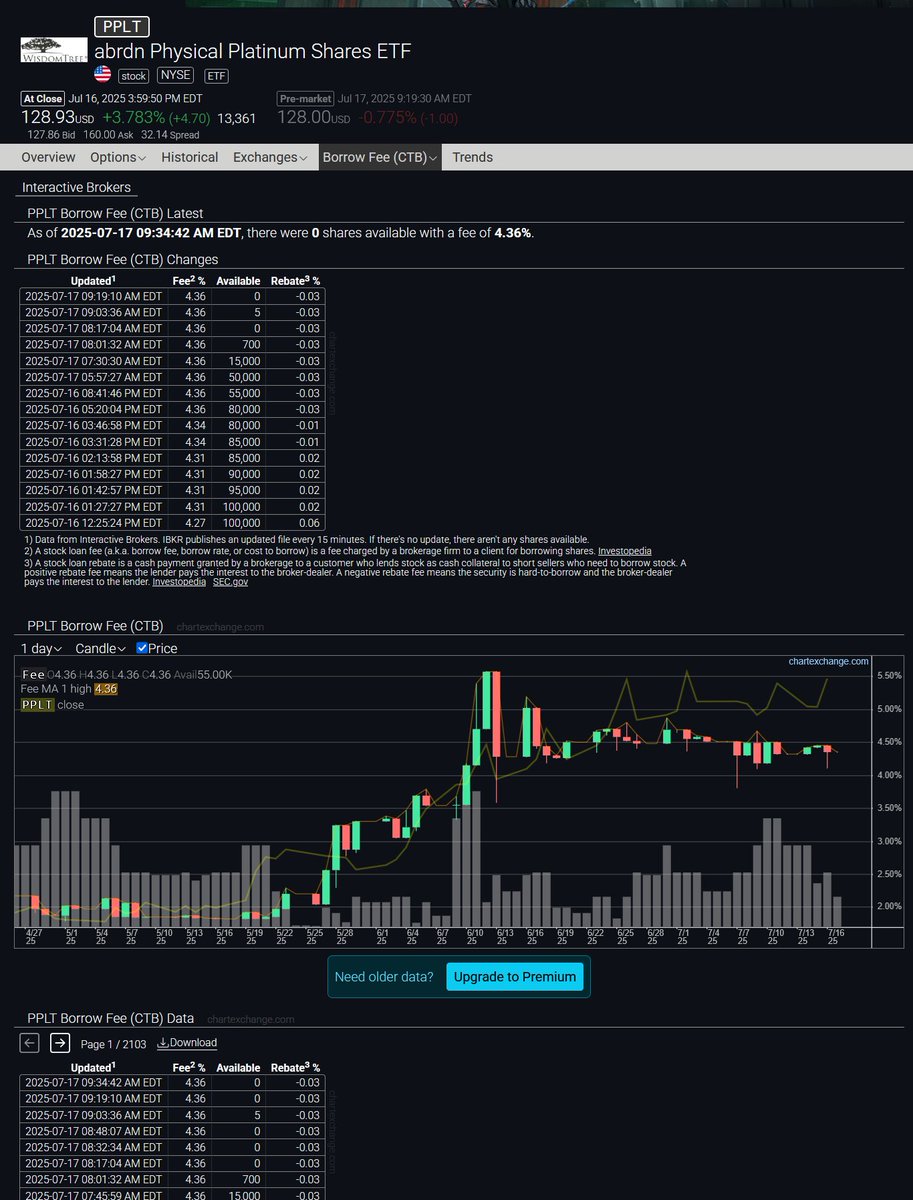
Task: Open the Candle chart type dropdown
Action: (x=100, y=648)
